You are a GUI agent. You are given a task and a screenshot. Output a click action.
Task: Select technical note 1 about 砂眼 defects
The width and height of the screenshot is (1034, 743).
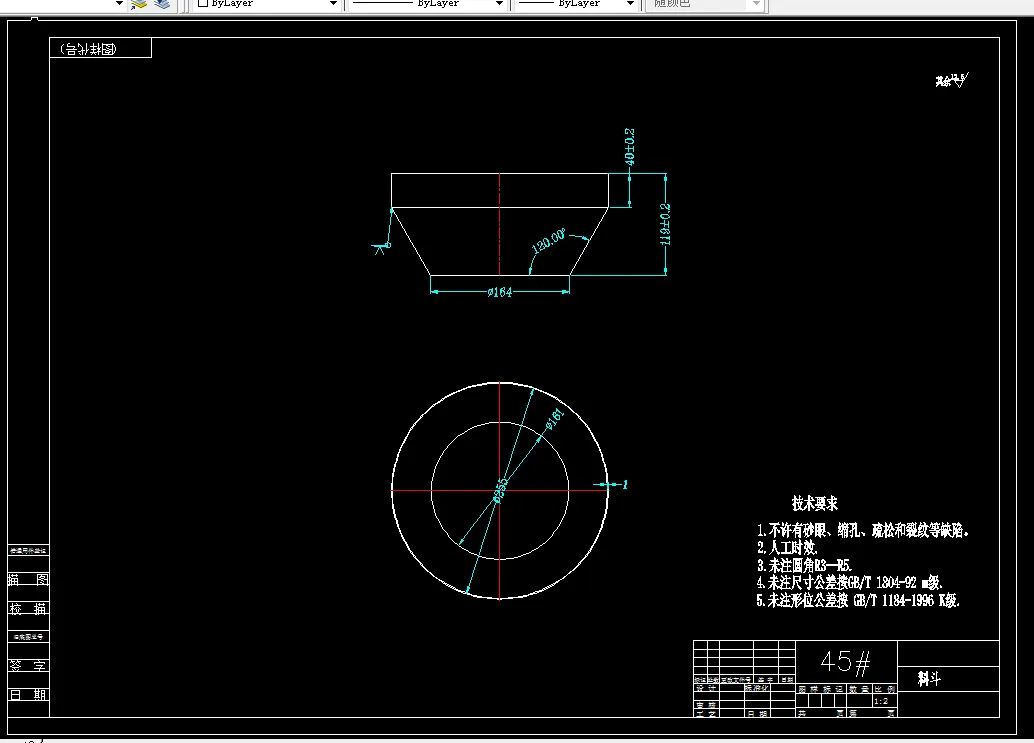click(863, 530)
